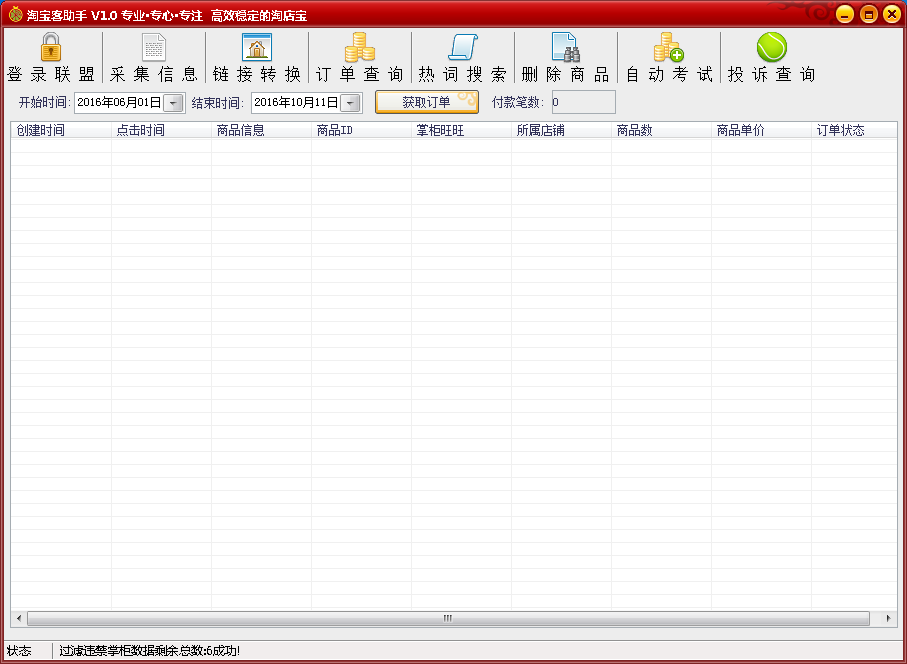
Task: Sort by 创建时间 column header
Action: click(61, 131)
